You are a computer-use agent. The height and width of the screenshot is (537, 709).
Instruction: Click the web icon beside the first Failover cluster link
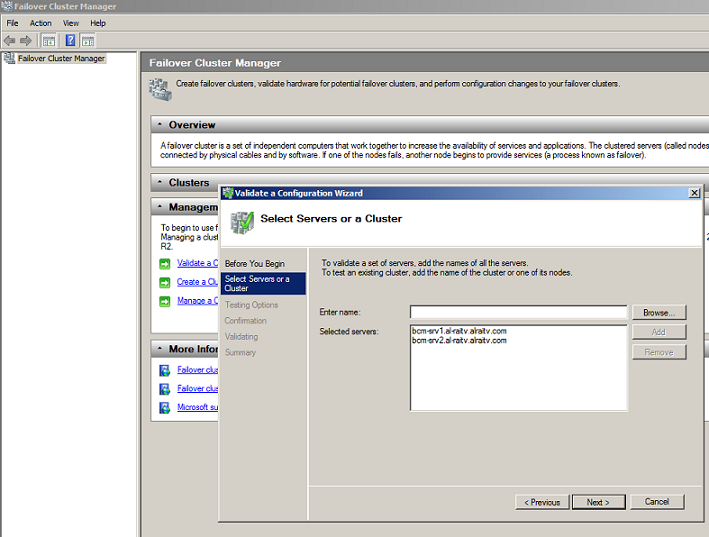(x=165, y=370)
